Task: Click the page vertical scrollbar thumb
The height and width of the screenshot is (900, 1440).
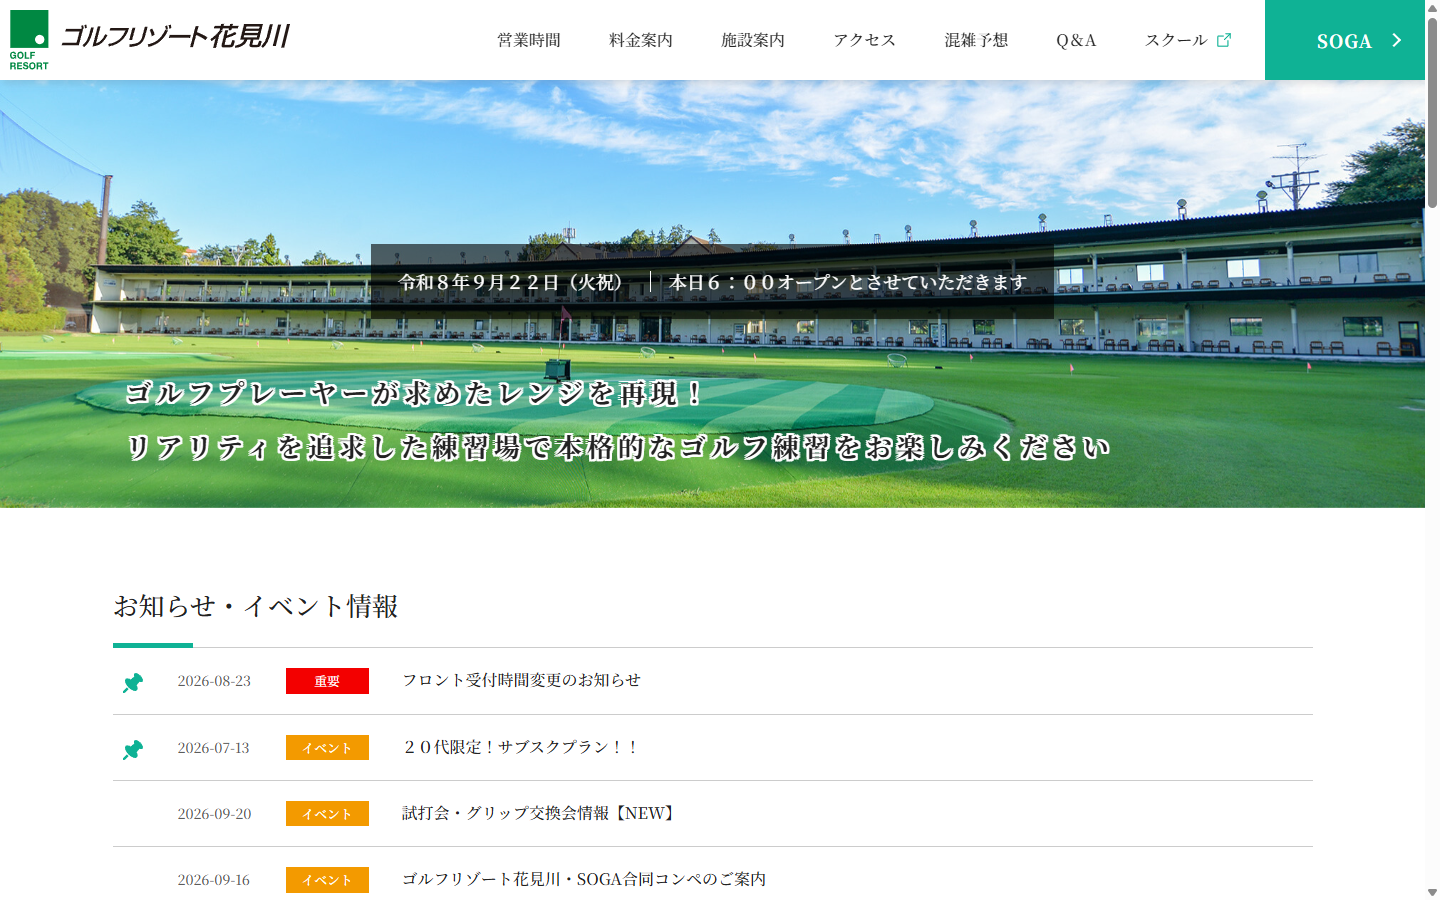Action: click(1432, 112)
